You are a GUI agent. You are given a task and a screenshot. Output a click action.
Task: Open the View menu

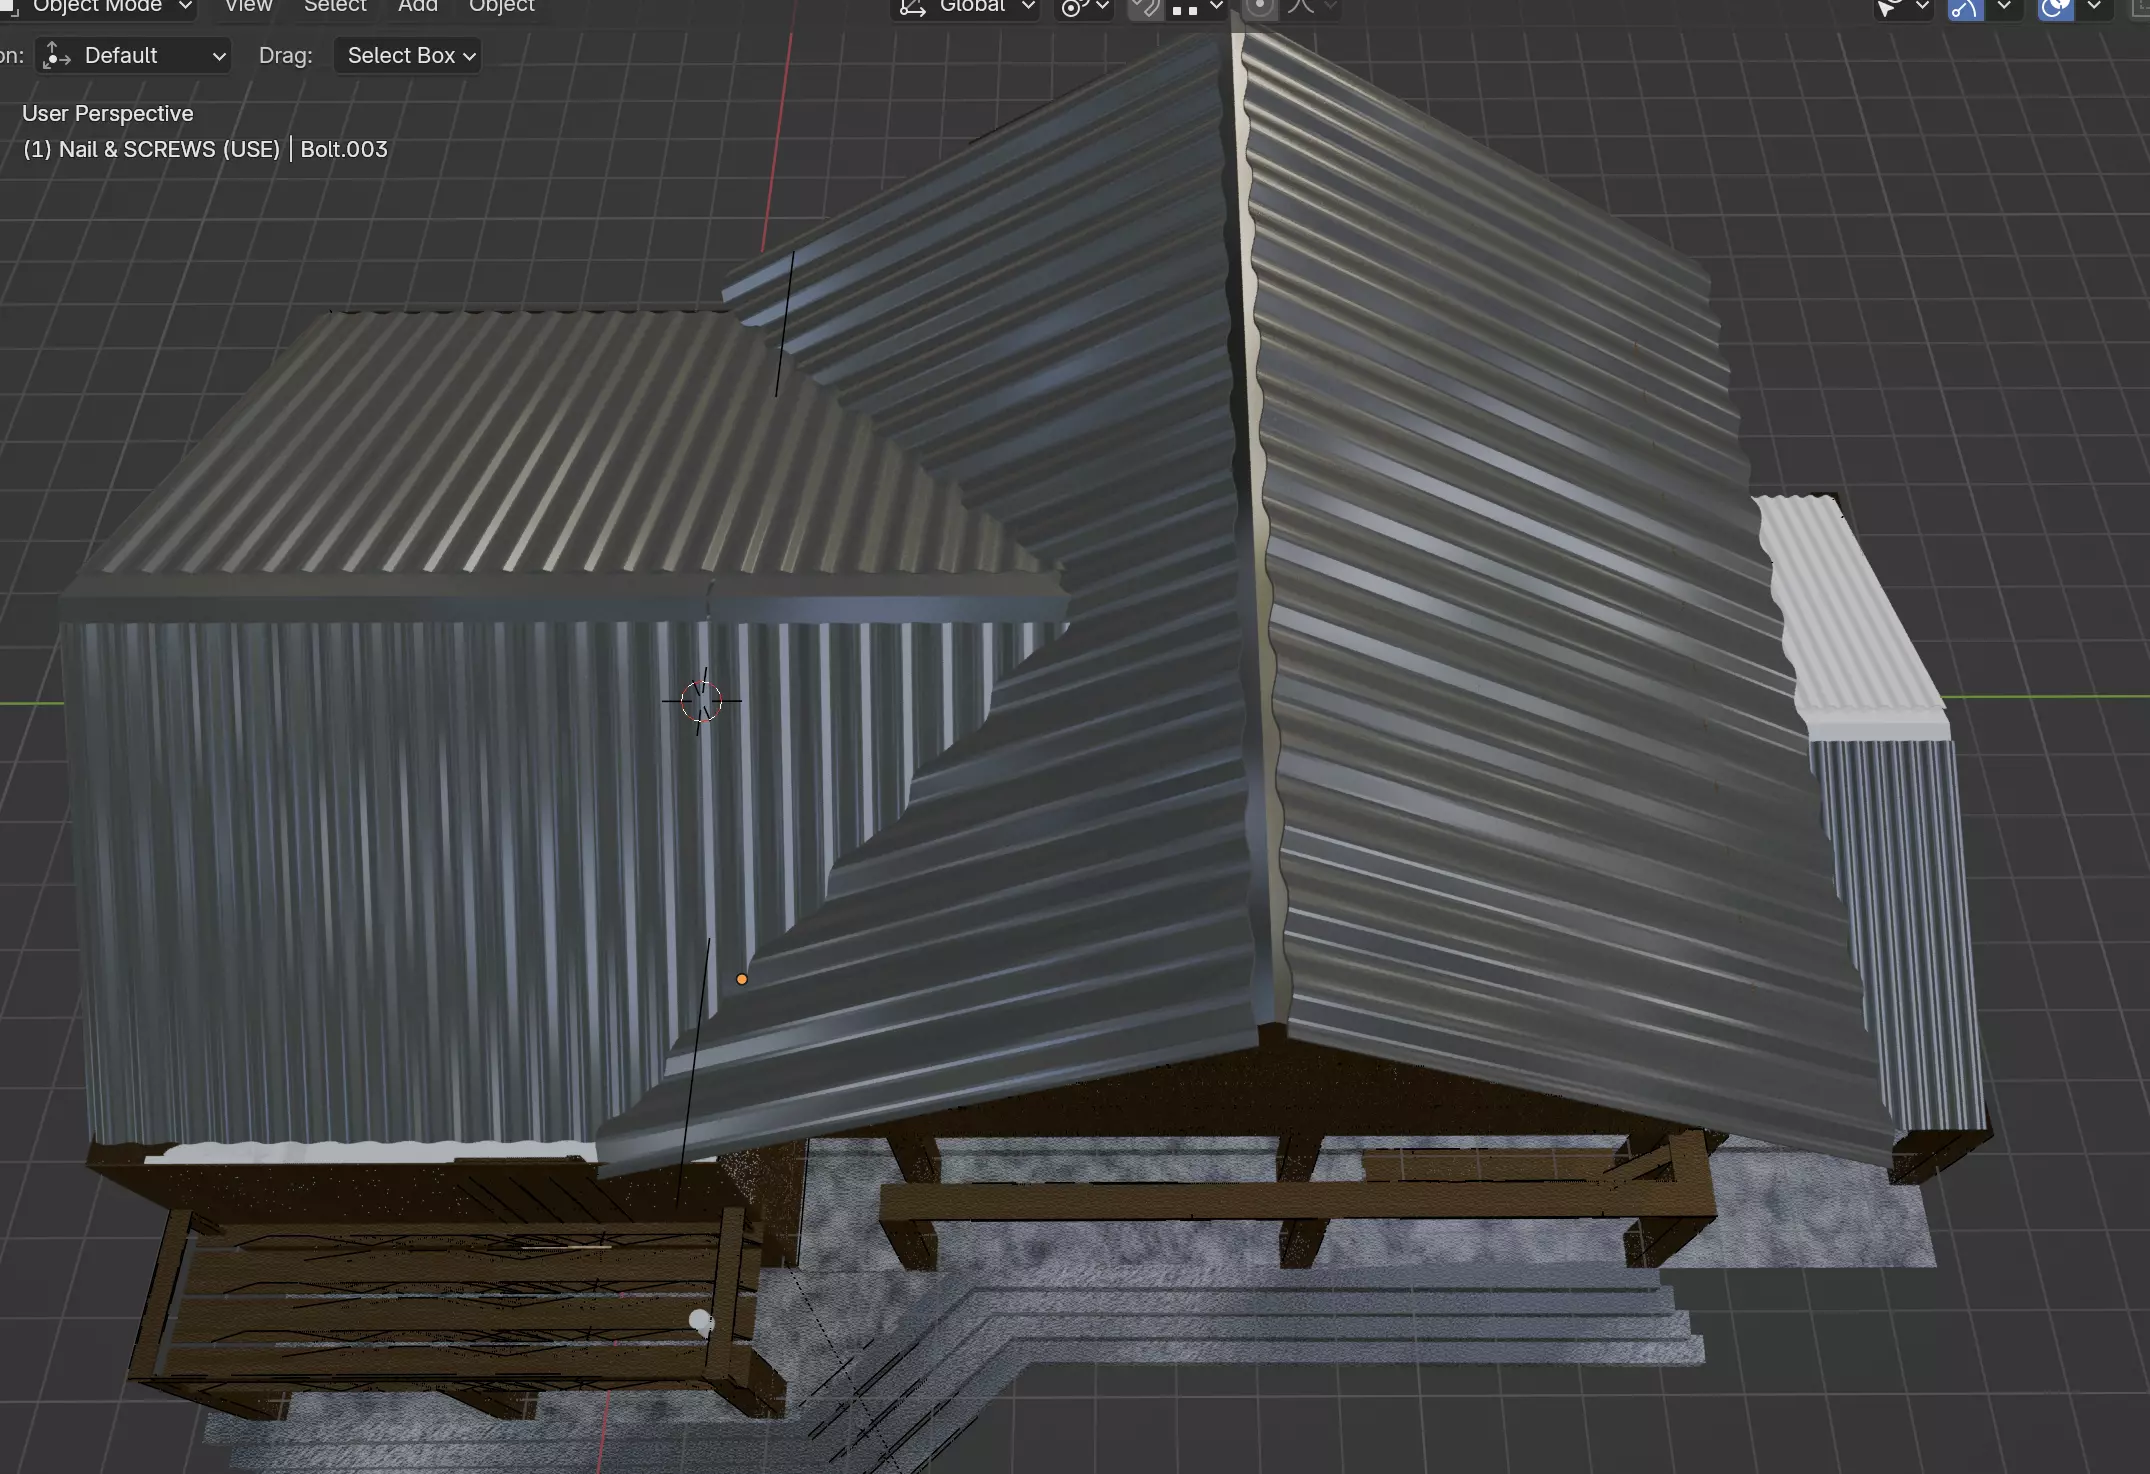tap(248, 6)
